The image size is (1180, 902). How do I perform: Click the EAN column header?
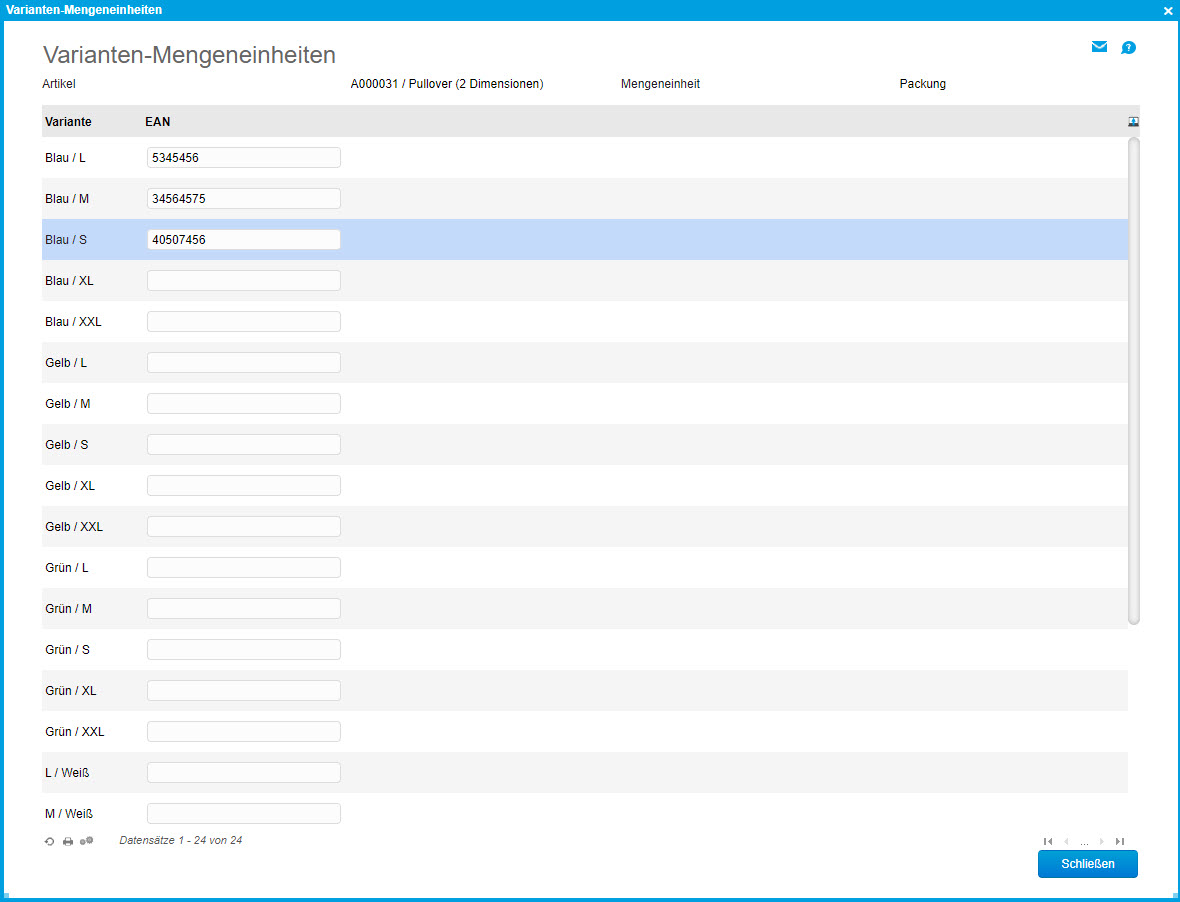point(158,122)
